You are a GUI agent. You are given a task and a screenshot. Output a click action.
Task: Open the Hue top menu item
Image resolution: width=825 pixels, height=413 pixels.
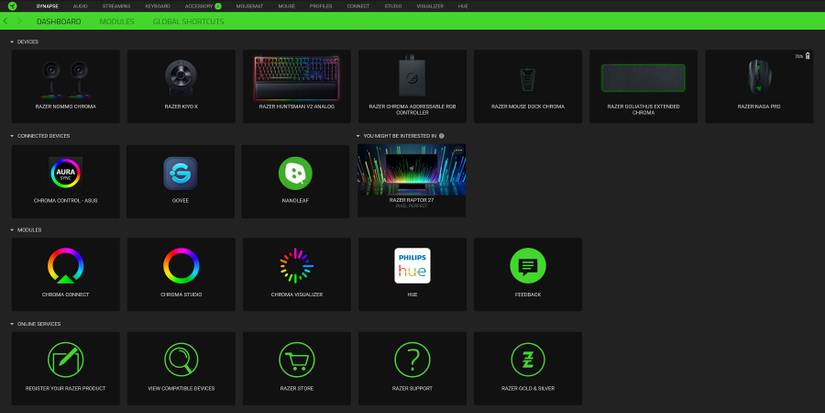(463, 6)
